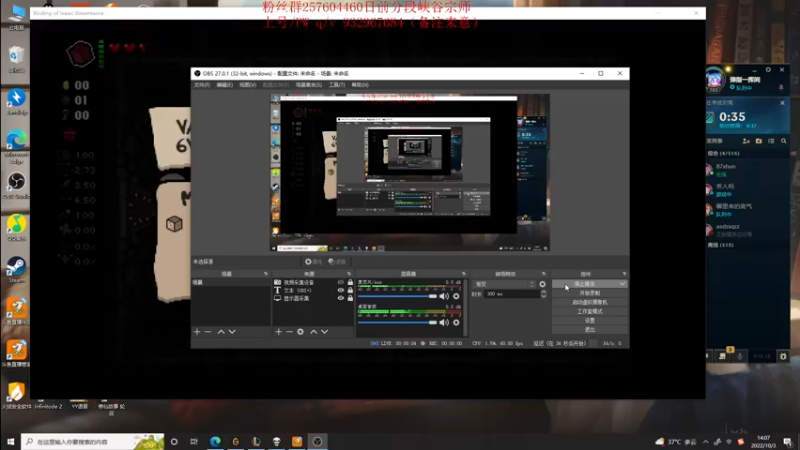
Task: Open the Steam desktop shortcut
Action: click(16, 270)
